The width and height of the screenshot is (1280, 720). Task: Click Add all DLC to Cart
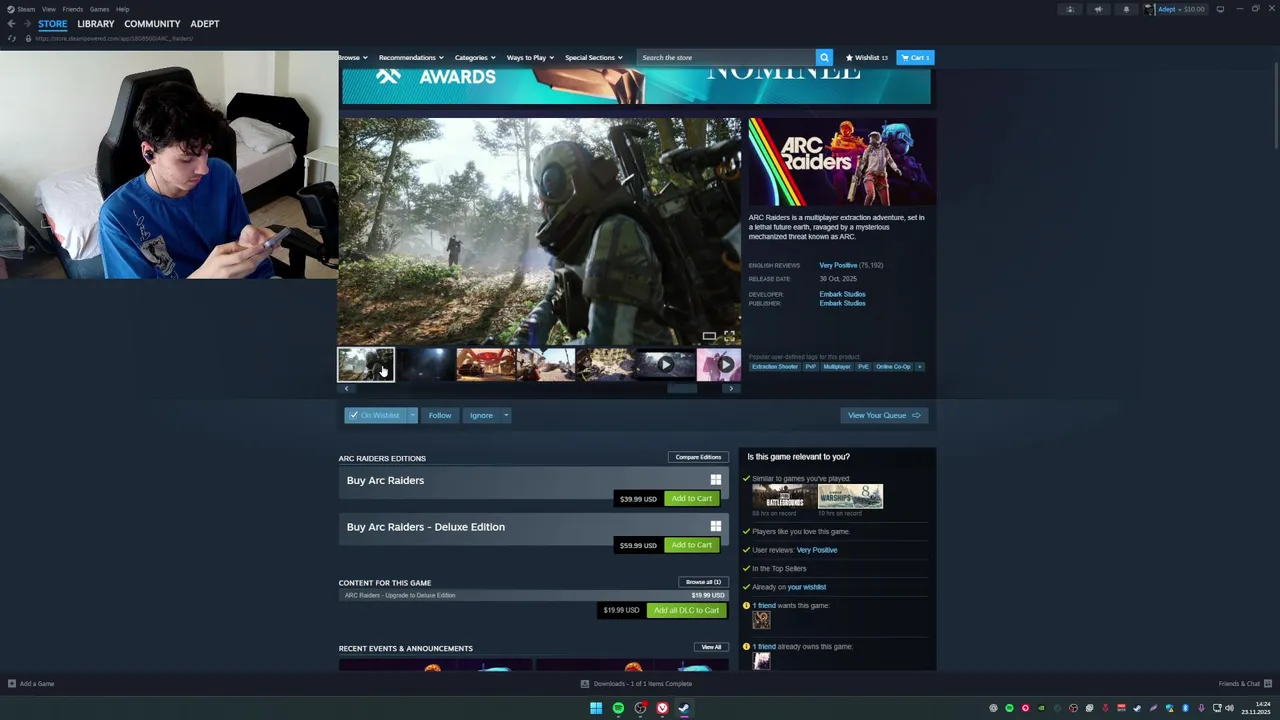tap(686, 610)
